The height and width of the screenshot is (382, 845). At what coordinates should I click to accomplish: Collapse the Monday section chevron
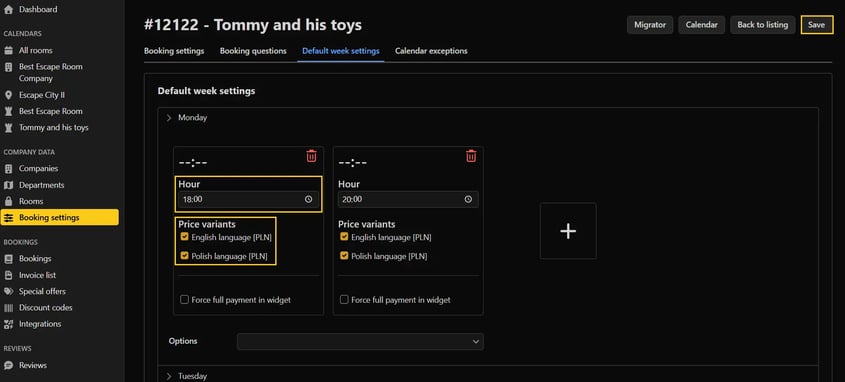coord(169,117)
